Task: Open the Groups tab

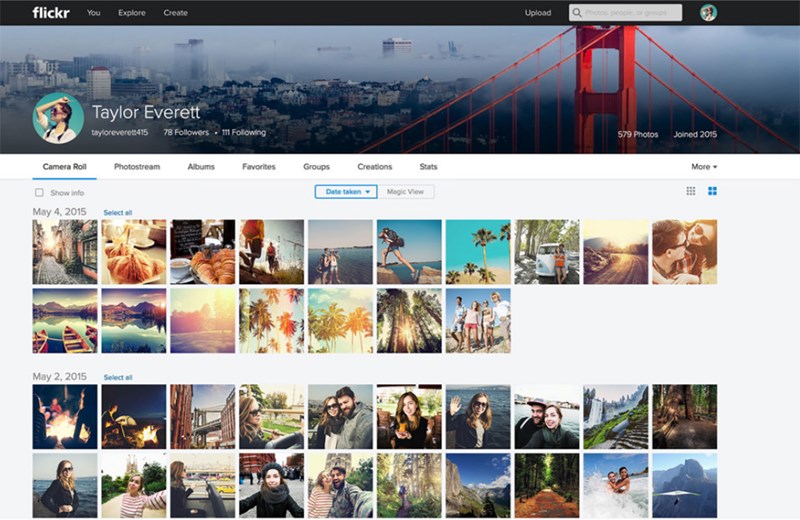Action: click(x=316, y=166)
